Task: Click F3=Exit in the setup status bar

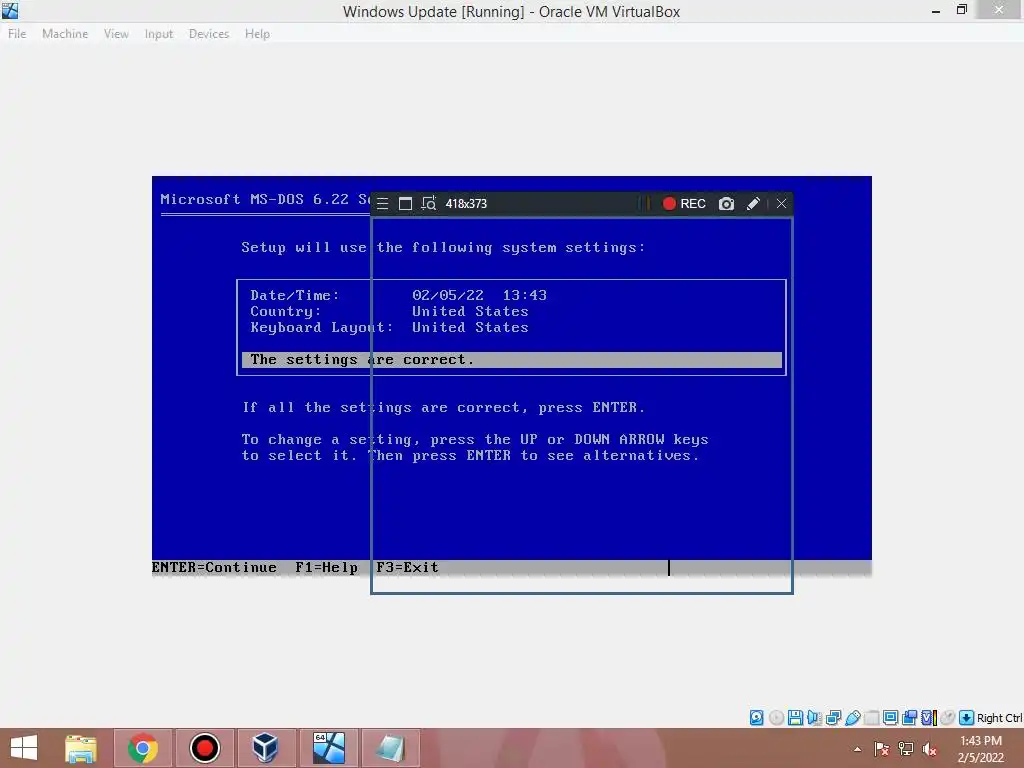Action: click(x=407, y=568)
